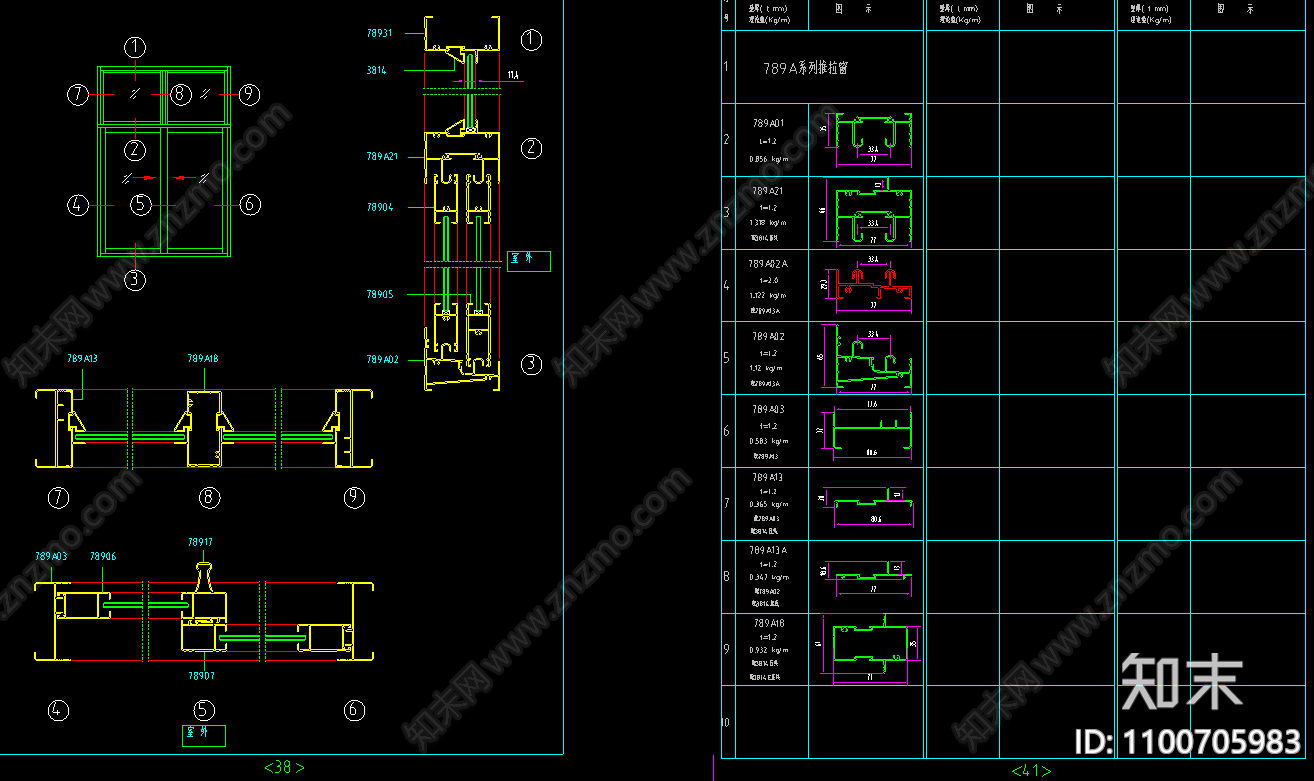
Task: Select the 789A13 name in table row 7
Action: coord(768,477)
